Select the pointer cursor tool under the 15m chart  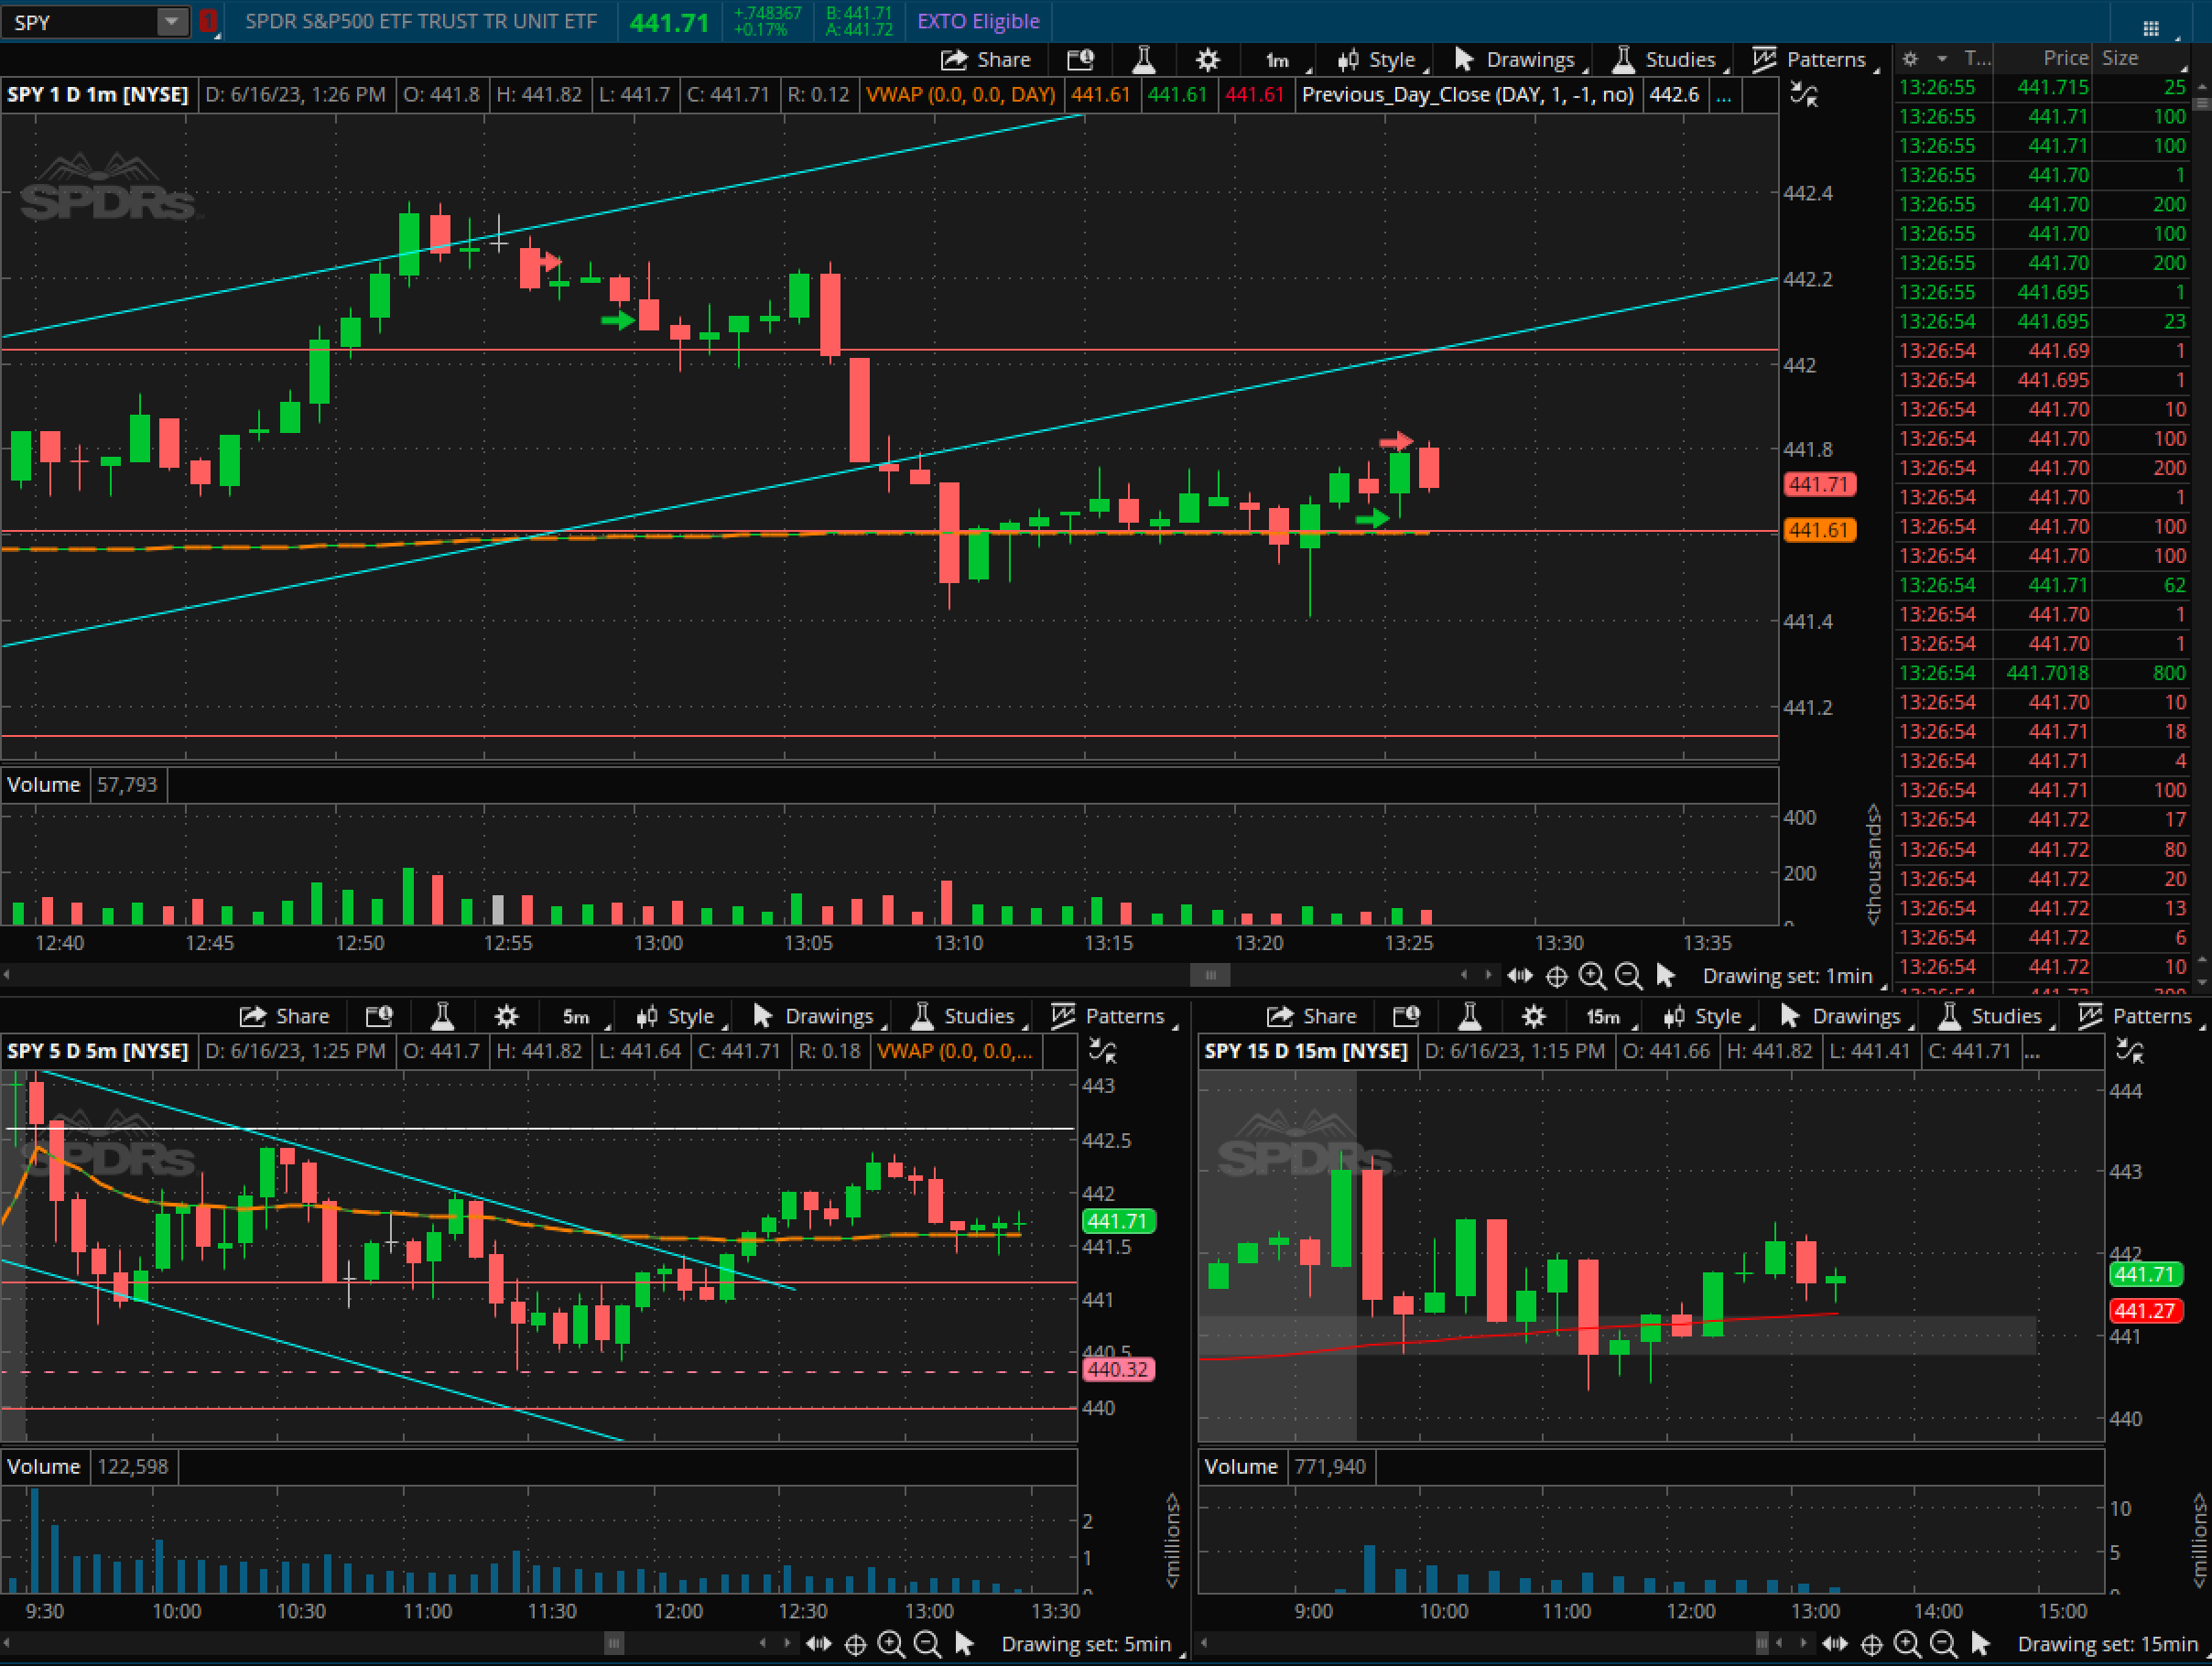(x=1980, y=1644)
